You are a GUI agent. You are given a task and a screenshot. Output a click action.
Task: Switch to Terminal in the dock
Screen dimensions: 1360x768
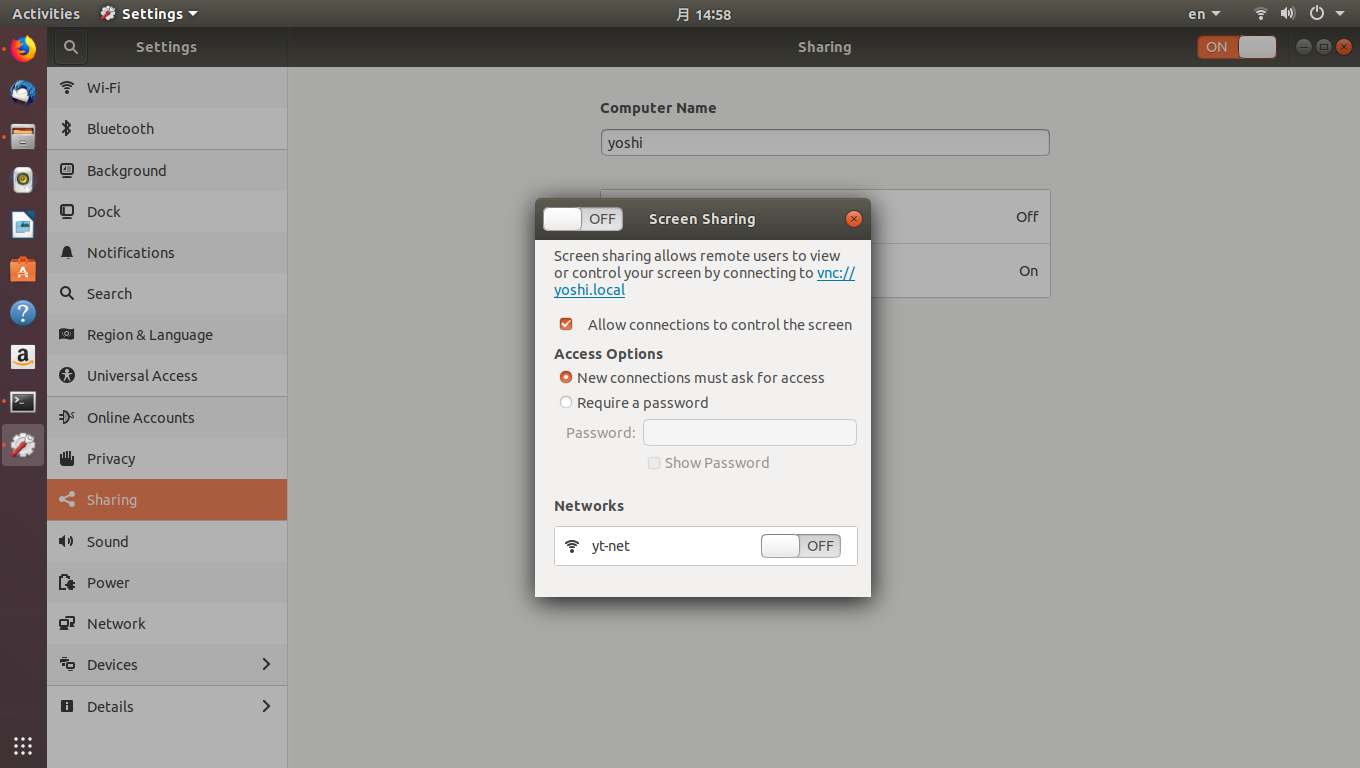click(23, 401)
